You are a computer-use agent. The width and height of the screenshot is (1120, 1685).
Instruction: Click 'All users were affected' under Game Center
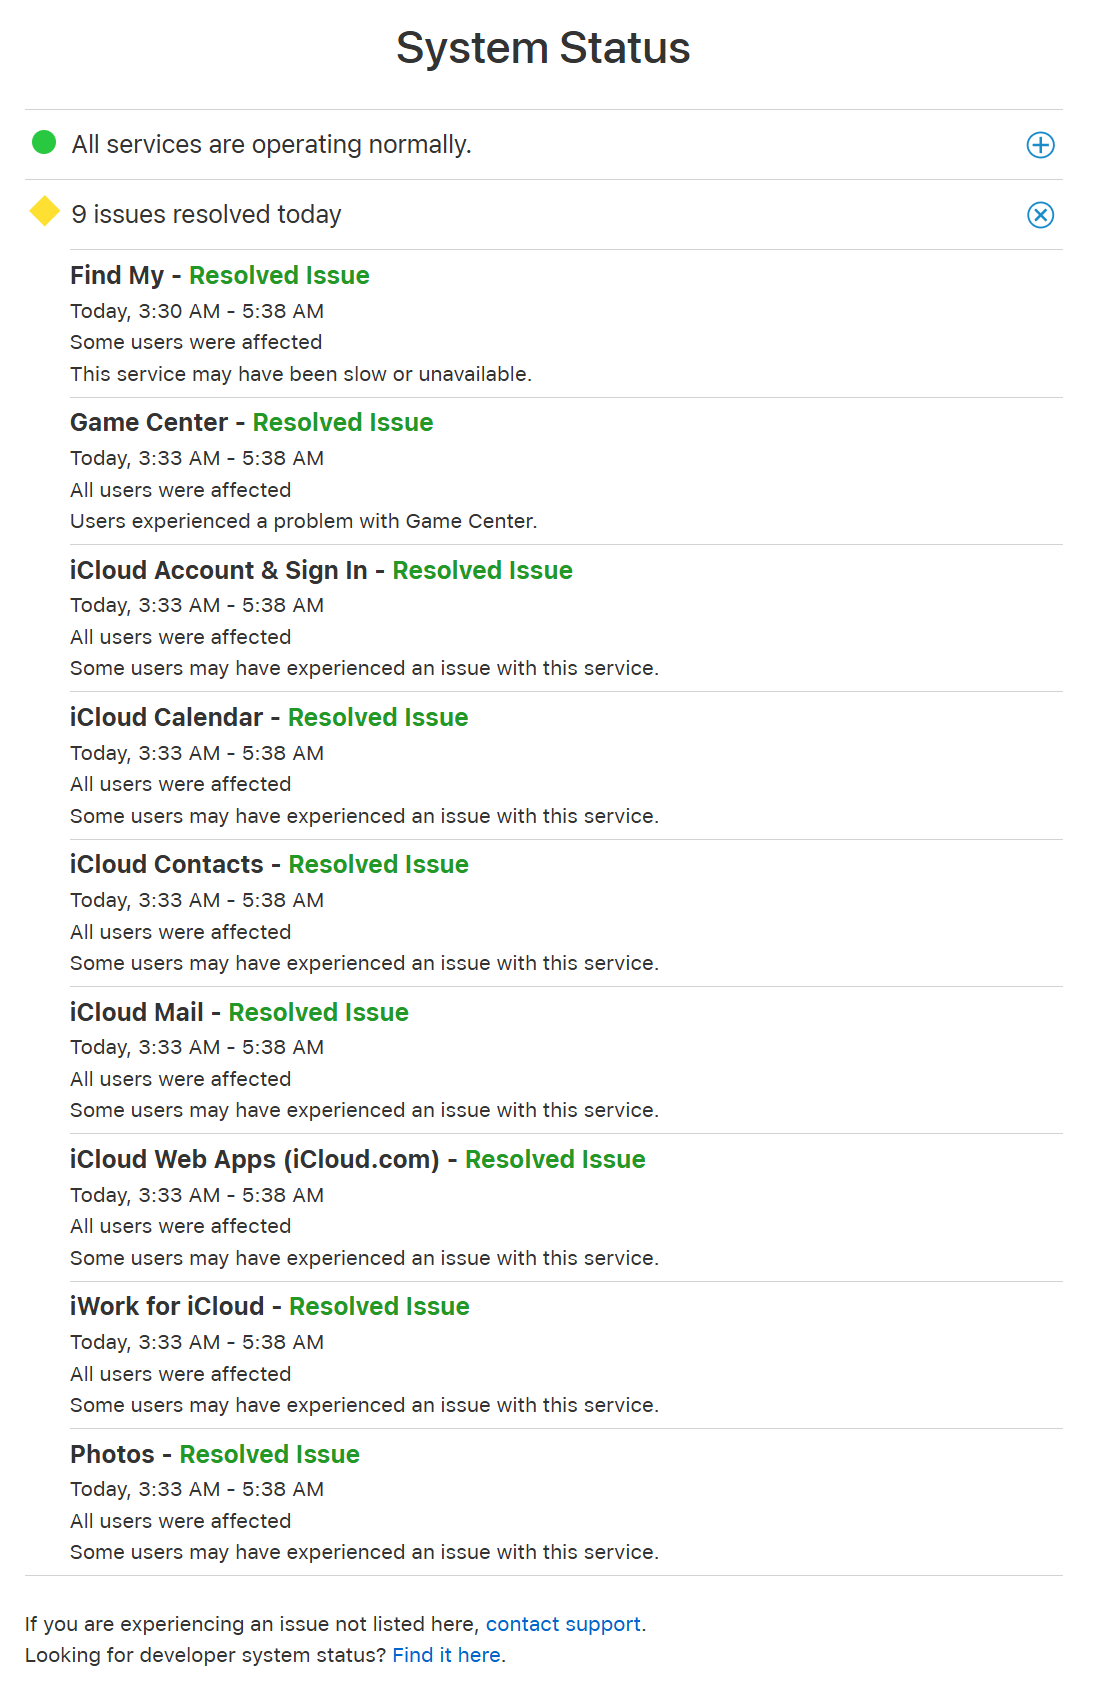[181, 490]
